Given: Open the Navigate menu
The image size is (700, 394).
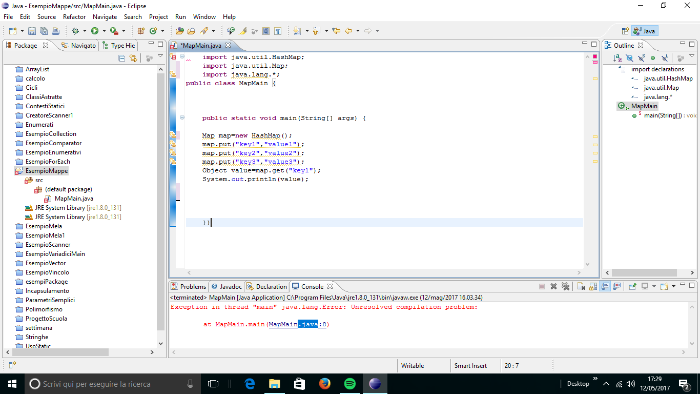Looking at the screenshot, I should point(104,17).
